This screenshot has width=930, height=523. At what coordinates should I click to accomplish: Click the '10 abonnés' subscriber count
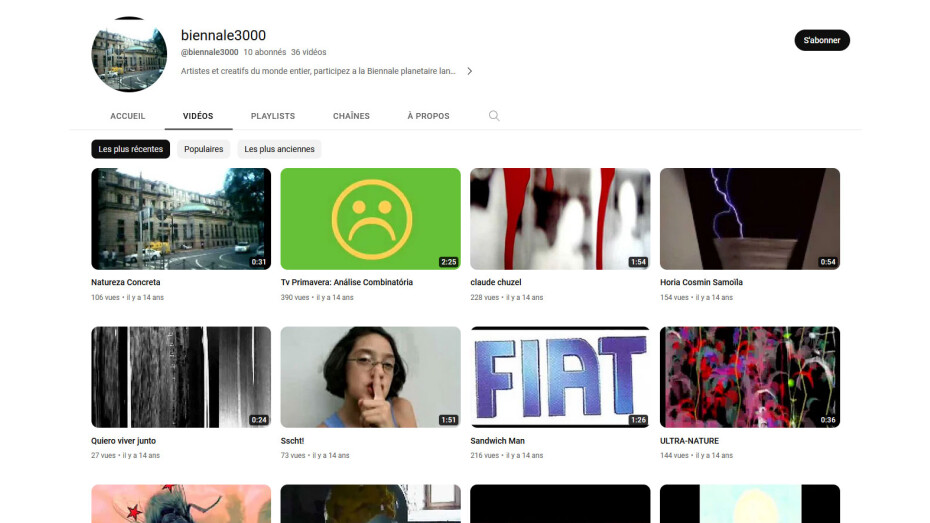[265, 52]
